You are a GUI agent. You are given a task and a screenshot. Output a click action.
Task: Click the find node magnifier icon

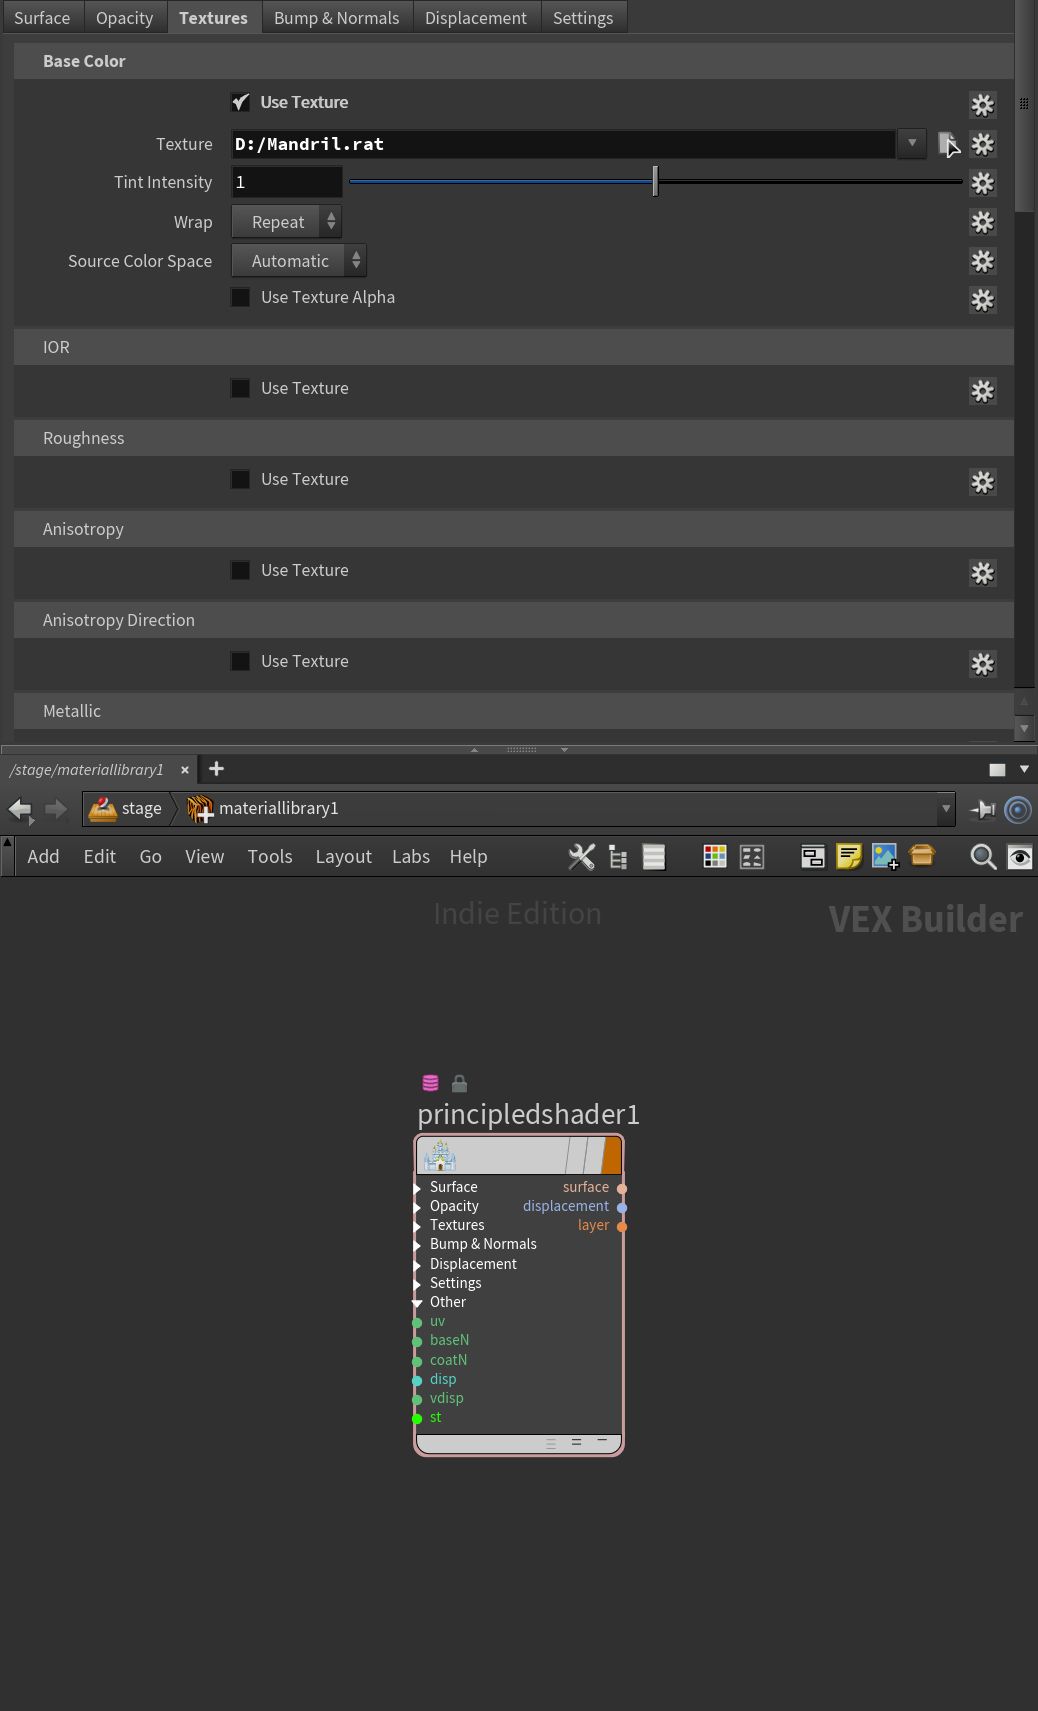click(983, 857)
